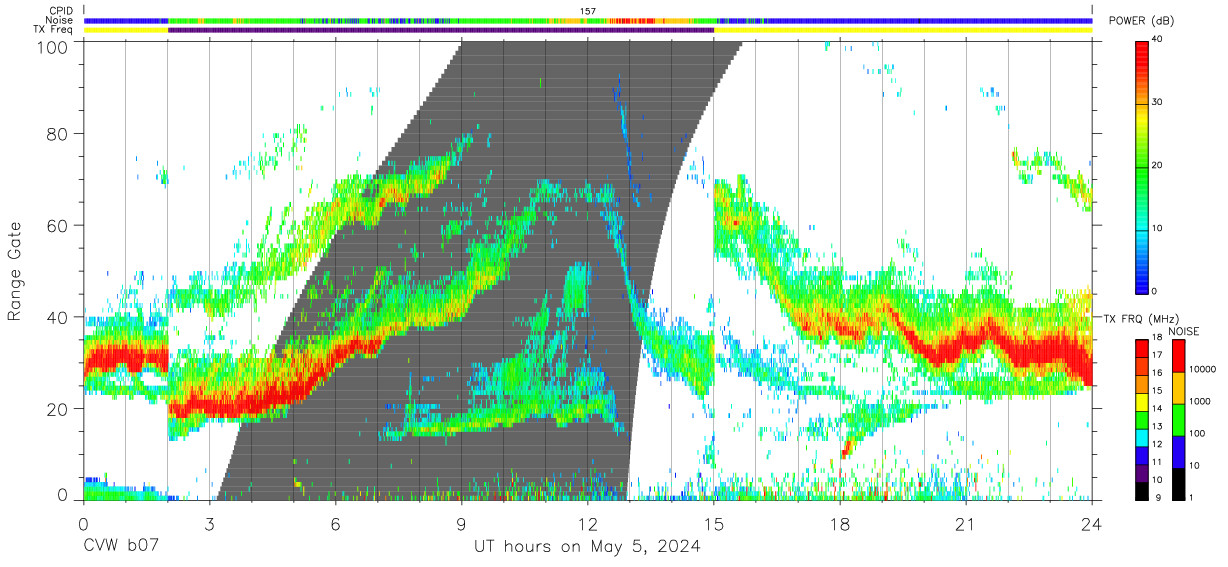Viewport: 1228px width, 567px height.
Task: Click the y-axis tick label "60"
Action: click(x=59, y=225)
